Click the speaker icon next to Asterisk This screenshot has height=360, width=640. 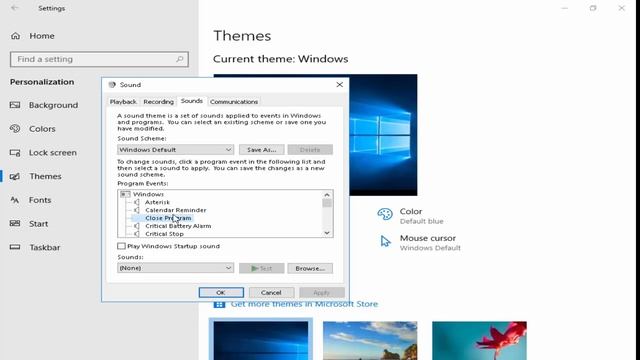tap(137, 202)
